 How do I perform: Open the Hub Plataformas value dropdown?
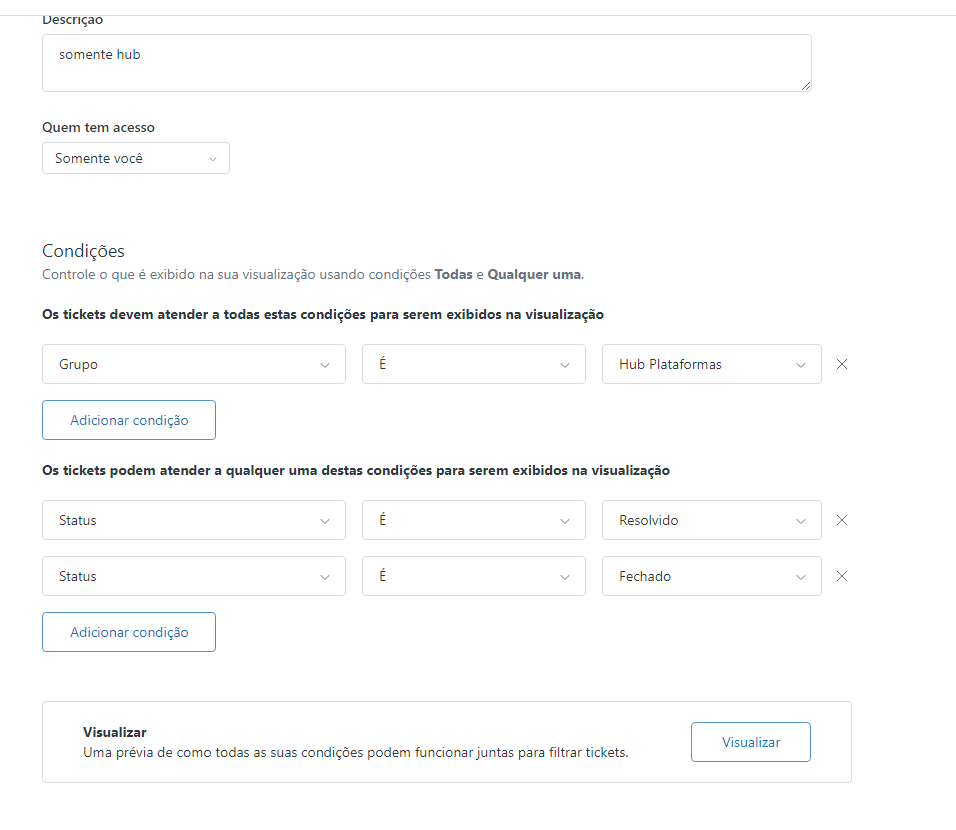(x=711, y=364)
